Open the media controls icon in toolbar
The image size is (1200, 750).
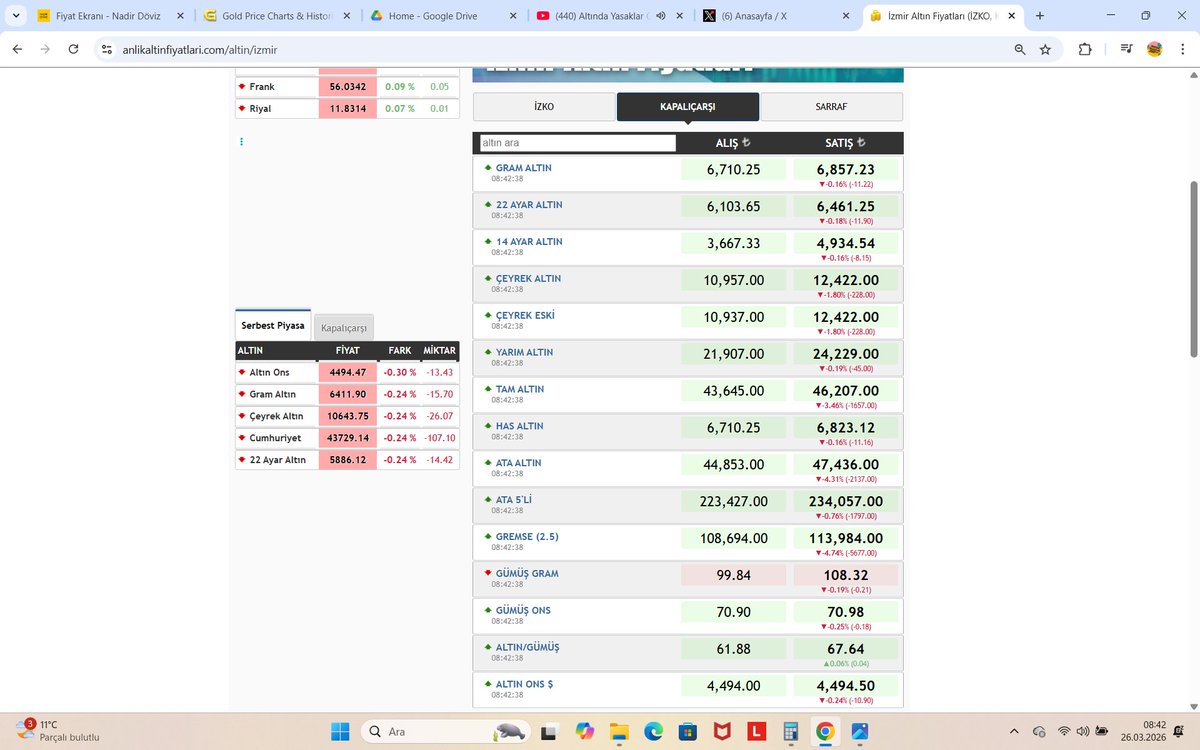1127,49
